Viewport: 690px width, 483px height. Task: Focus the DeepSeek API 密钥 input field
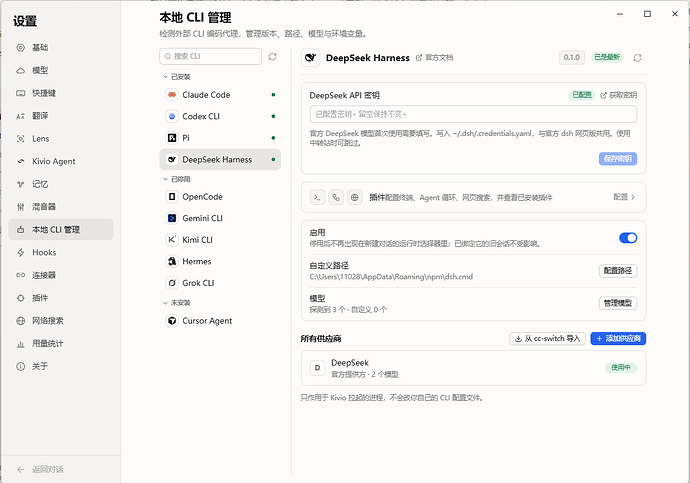point(473,114)
